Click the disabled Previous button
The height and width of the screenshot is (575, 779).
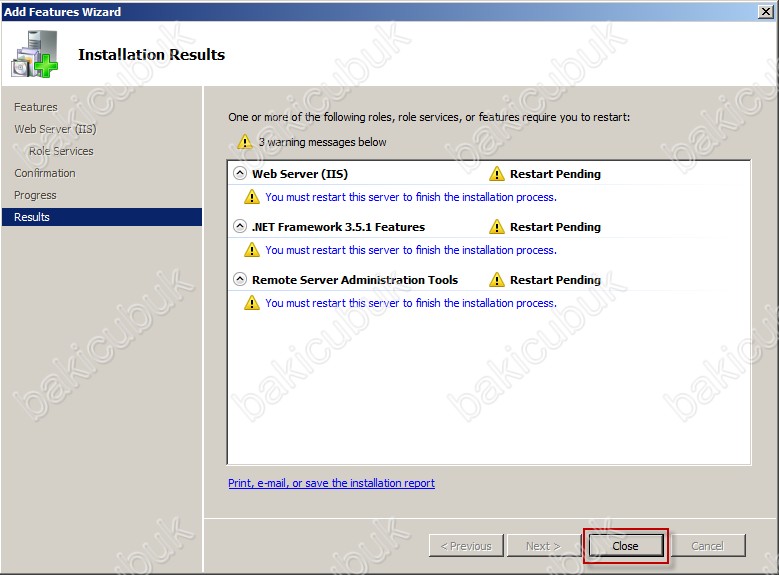[466, 546]
